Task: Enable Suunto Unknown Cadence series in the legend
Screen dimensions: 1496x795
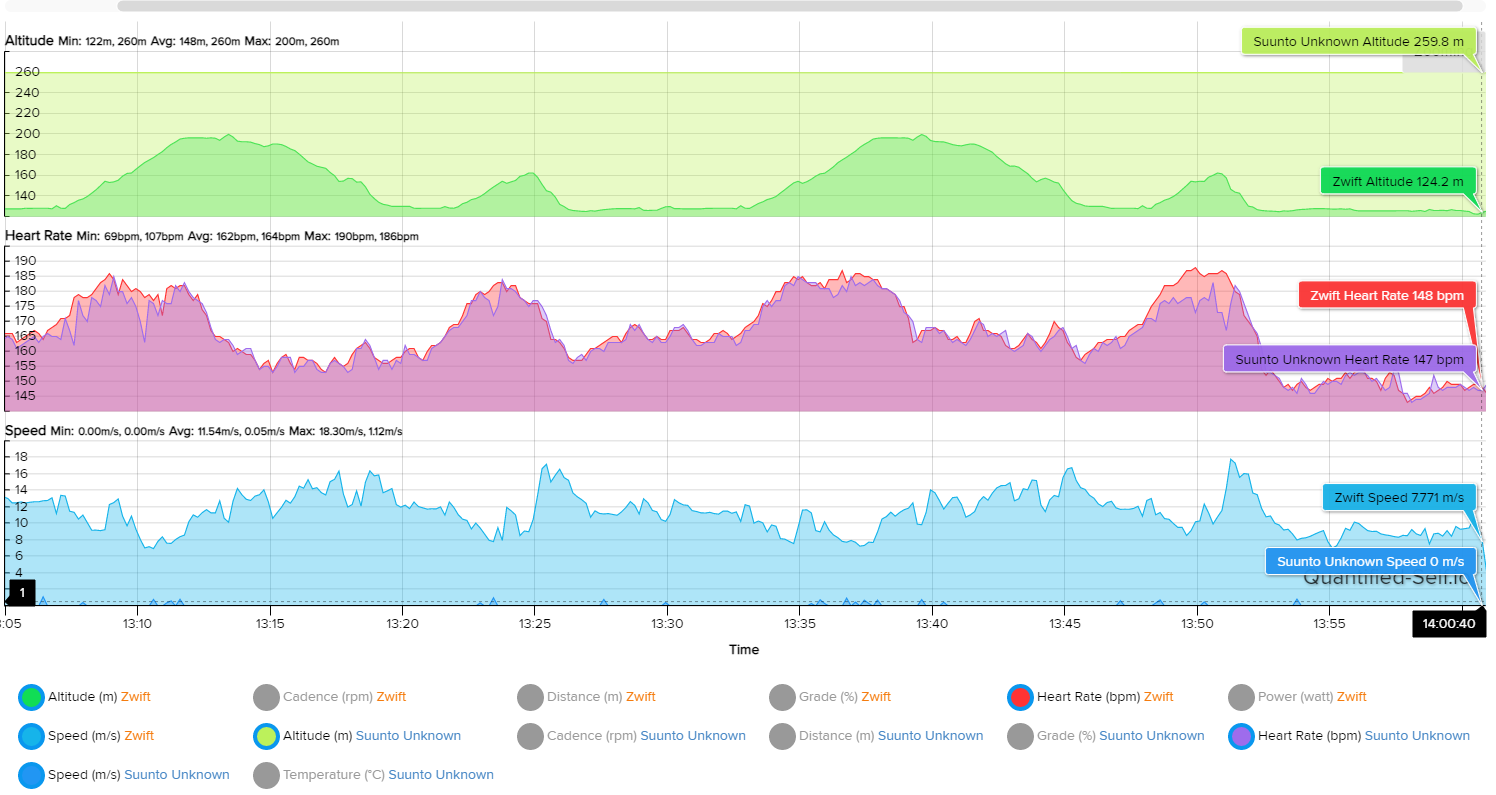Action: pos(632,736)
